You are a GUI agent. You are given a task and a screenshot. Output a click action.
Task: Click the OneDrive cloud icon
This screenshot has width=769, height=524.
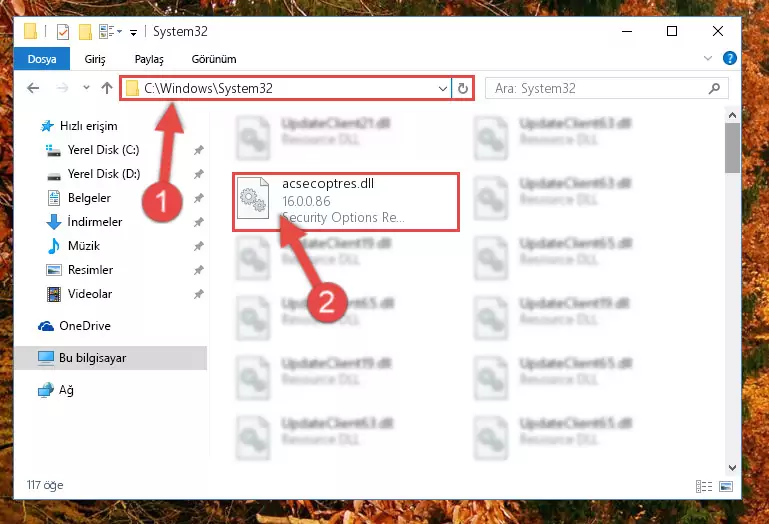tap(46, 326)
